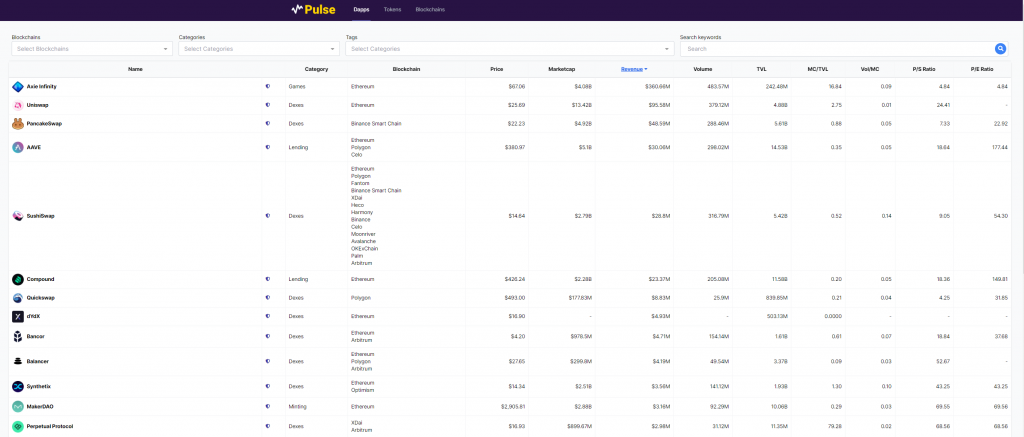Viewport: 1024px width, 437px height.
Task: Click the Price column header
Action: tap(497, 69)
